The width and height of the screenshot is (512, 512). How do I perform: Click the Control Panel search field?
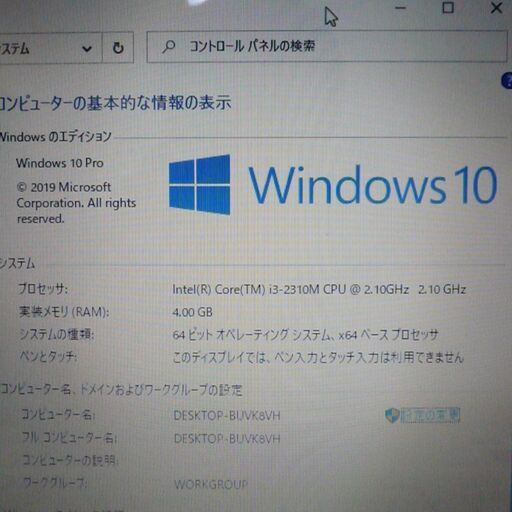click(x=327, y=47)
